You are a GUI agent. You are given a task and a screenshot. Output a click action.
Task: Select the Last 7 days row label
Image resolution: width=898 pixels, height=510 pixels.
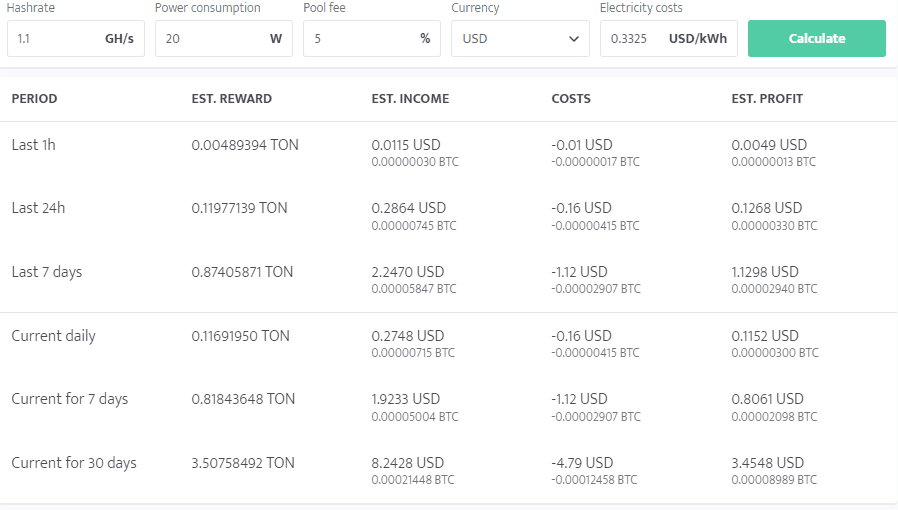point(45,272)
